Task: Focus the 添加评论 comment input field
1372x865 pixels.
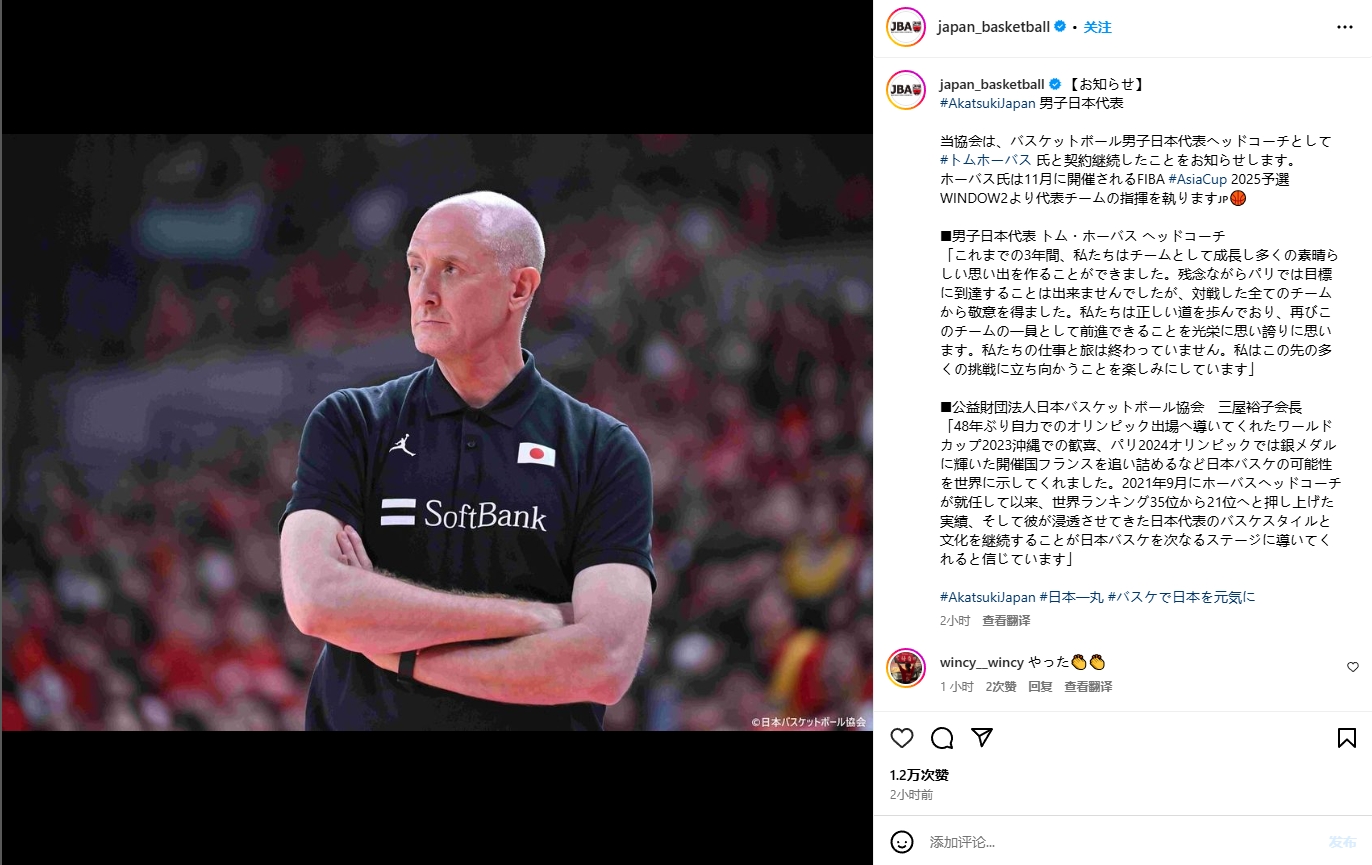Action: 1120,842
